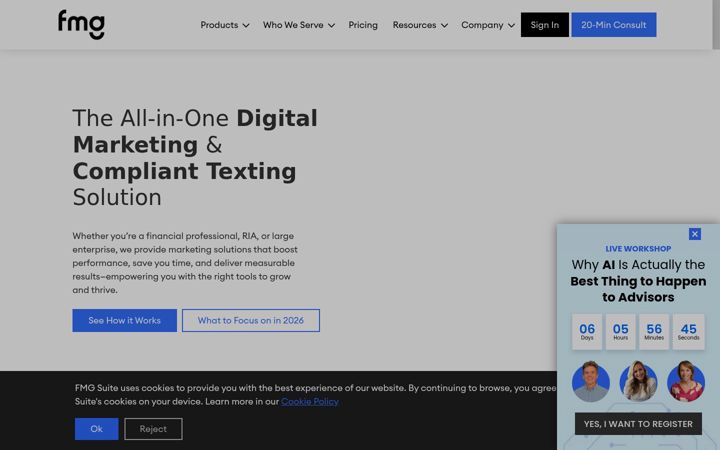Click the page's vertical scrollbar thumb
Viewport: 720px width, 450px height.
(x=716, y=24)
